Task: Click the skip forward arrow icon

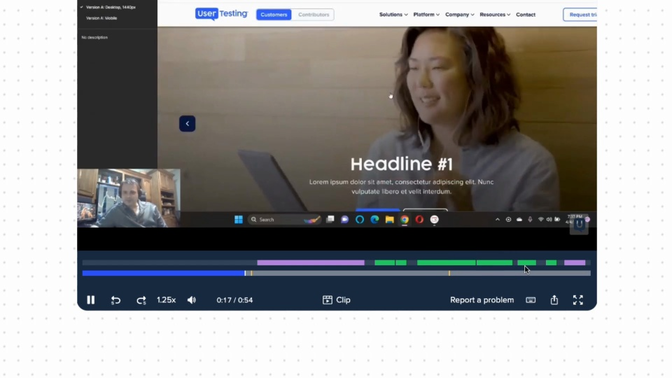Action: [x=141, y=300]
